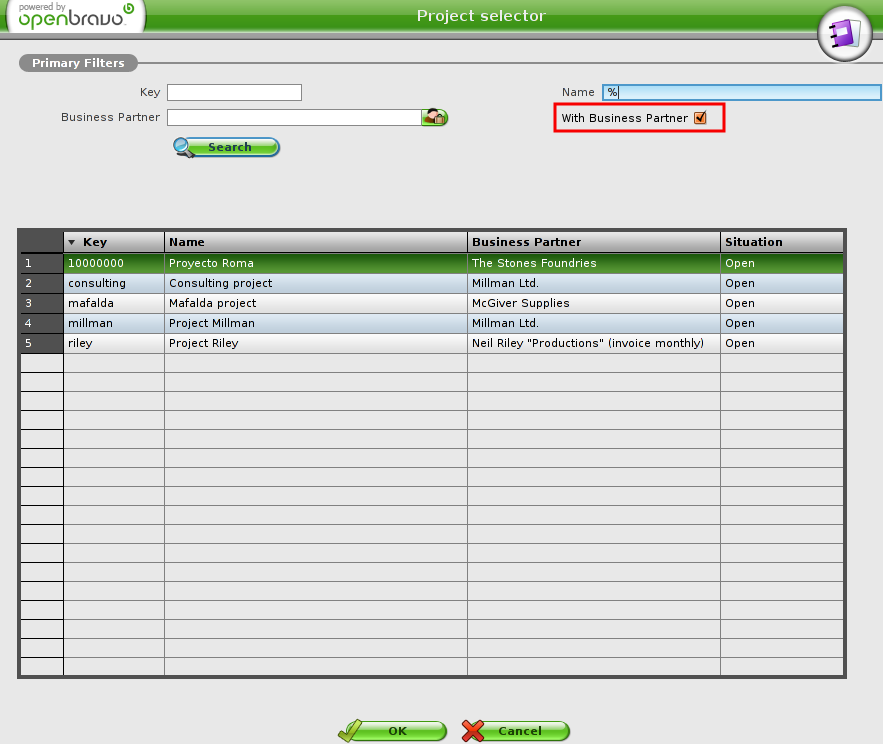The width and height of the screenshot is (883, 744).
Task: Click the Primary Filters section label
Action: (78, 63)
